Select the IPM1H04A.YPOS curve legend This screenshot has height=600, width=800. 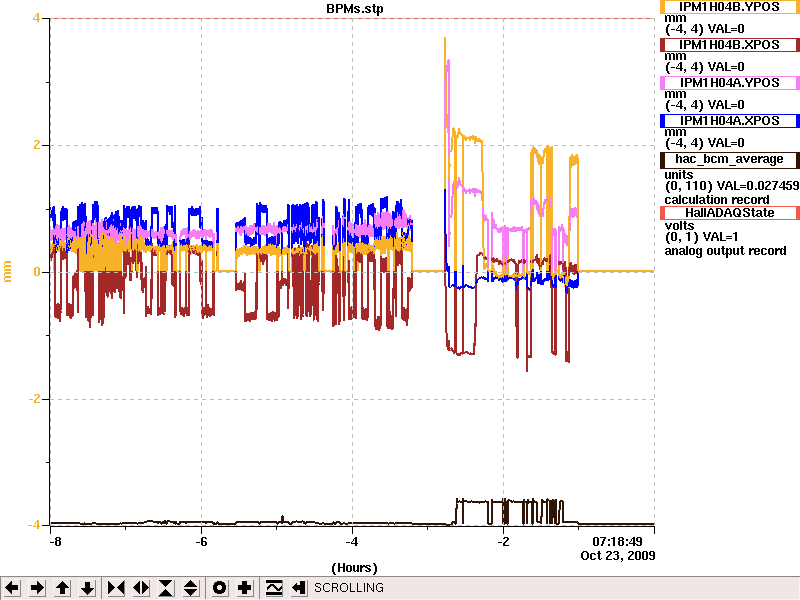[730, 83]
